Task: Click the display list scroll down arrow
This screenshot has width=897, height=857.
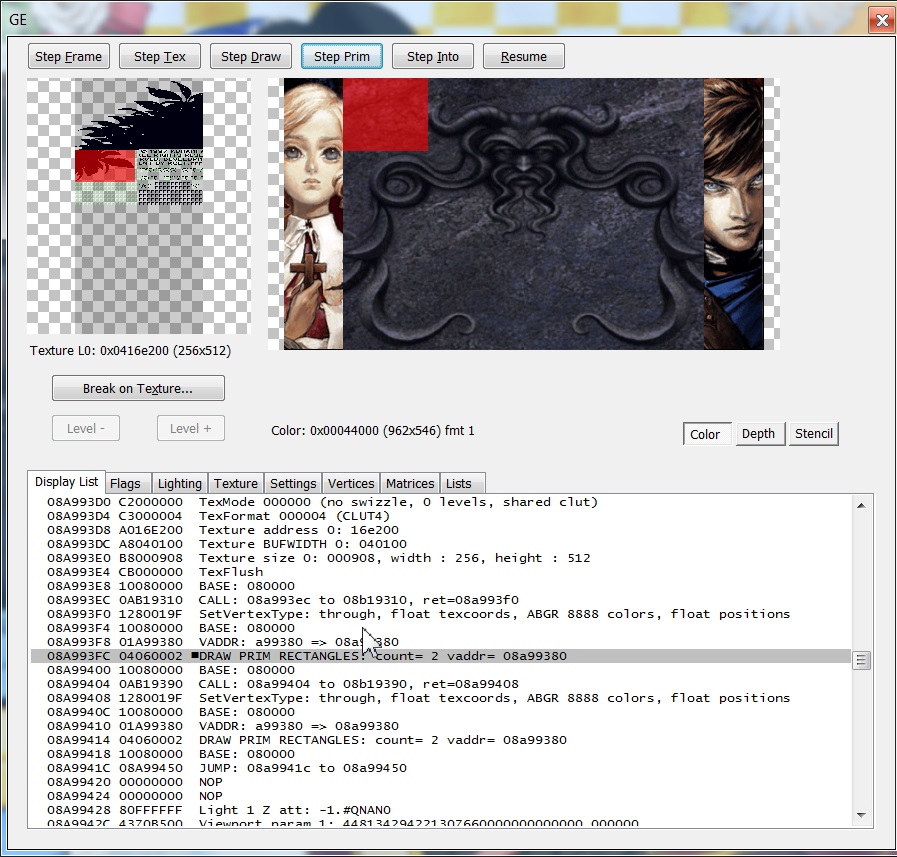Action: coord(861,815)
